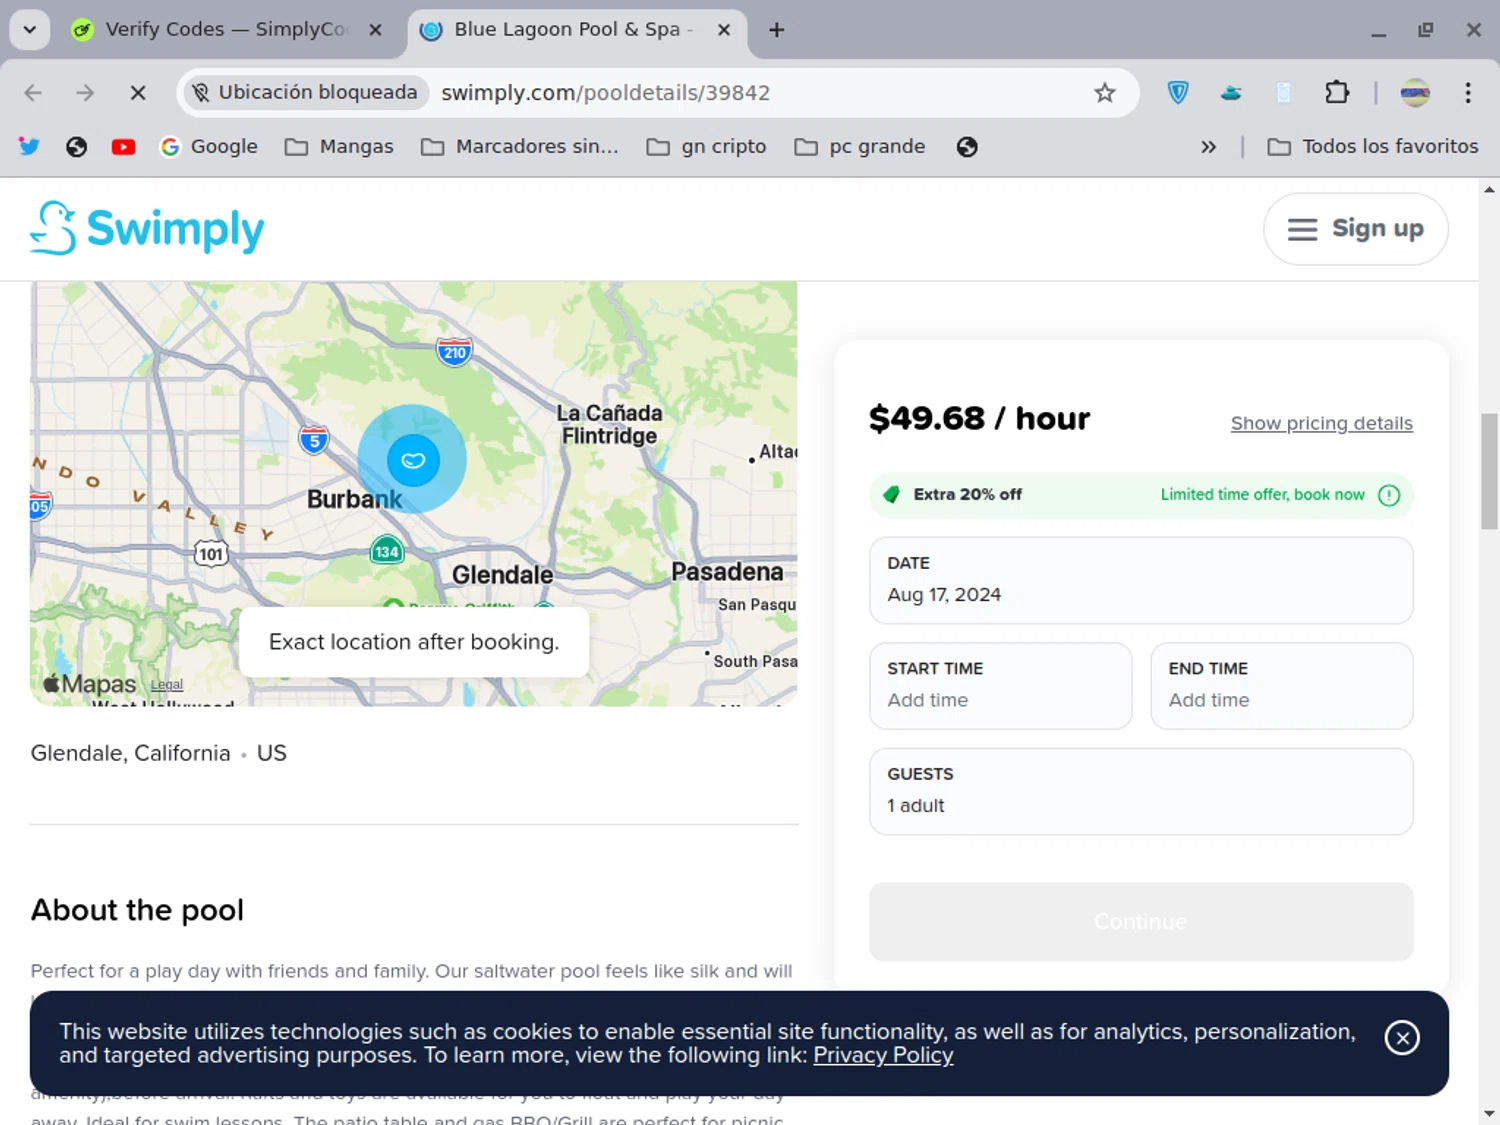Open the tab search dropdown arrow
This screenshot has width=1500, height=1125.
pos(30,29)
